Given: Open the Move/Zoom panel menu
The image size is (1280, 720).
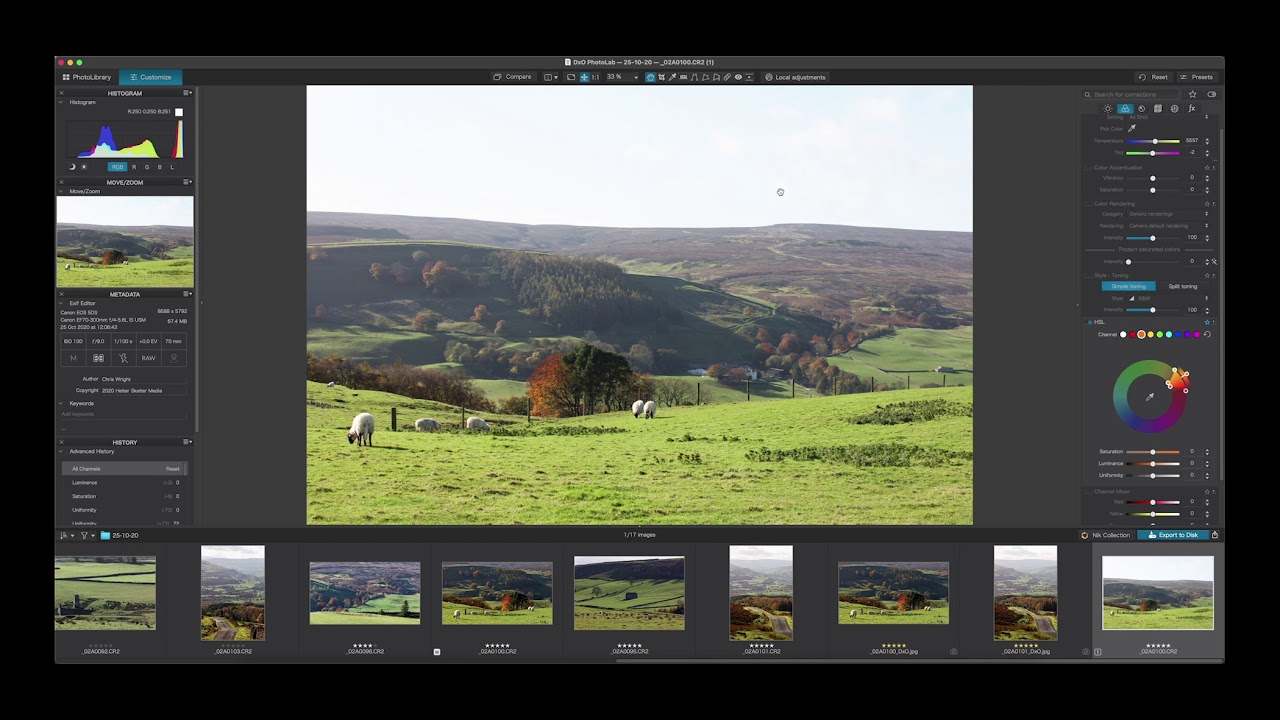Looking at the screenshot, I should coord(187,182).
